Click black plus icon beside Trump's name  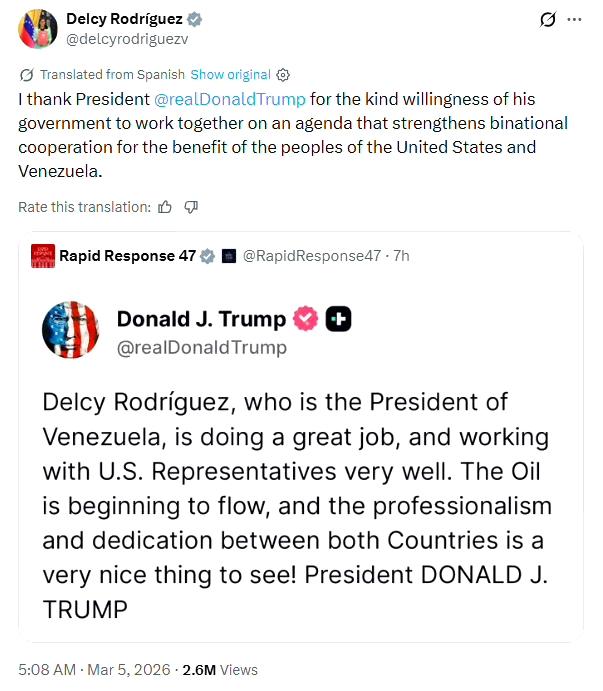pyautogui.click(x=339, y=319)
